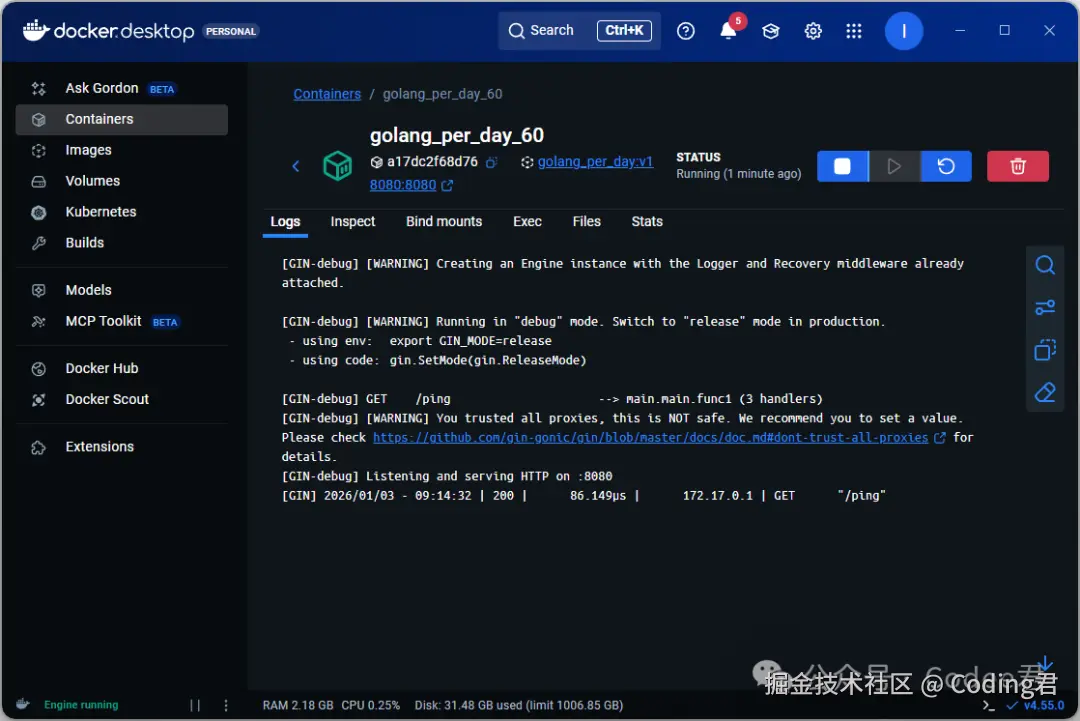Copy logs to clipboard icon
This screenshot has width=1080, height=721.
click(x=1045, y=350)
